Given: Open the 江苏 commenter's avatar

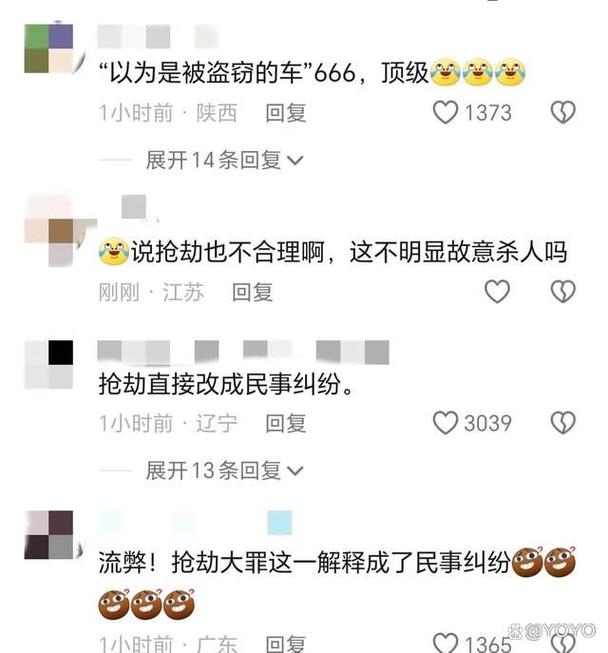Looking at the screenshot, I should [x=49, y=230].
